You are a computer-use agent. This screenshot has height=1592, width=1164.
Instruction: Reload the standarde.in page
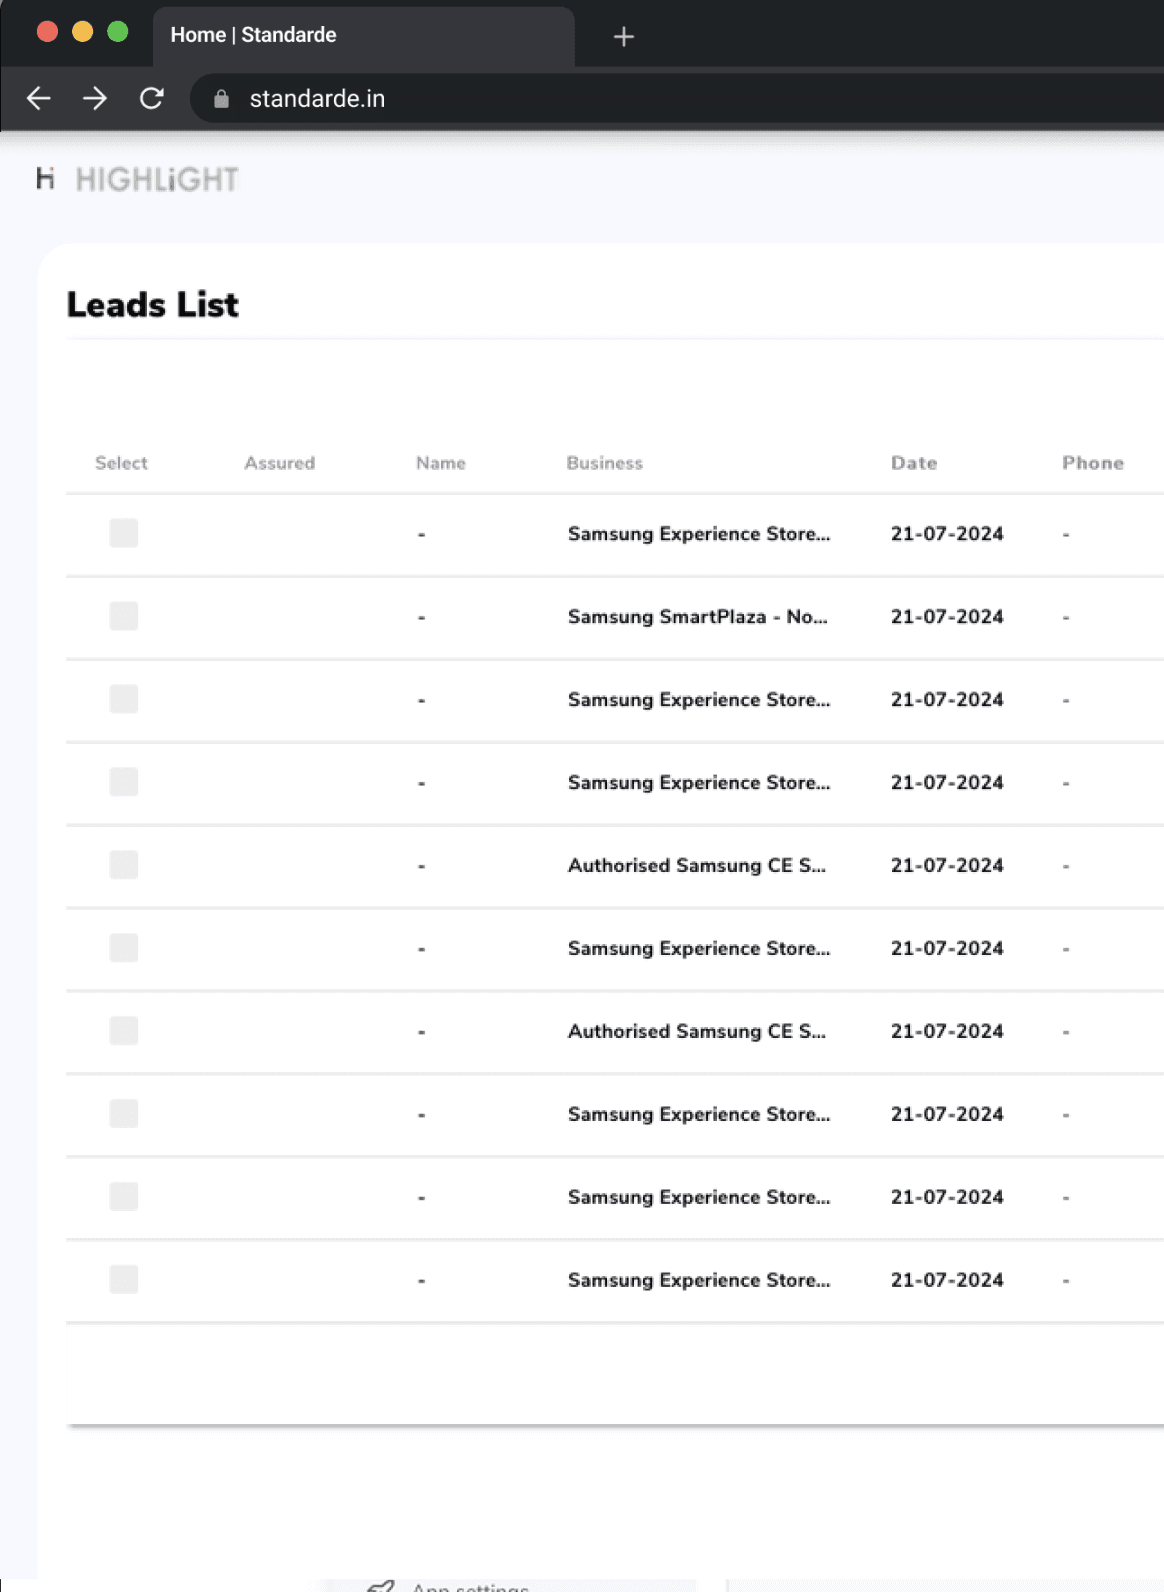click(152, 98)
